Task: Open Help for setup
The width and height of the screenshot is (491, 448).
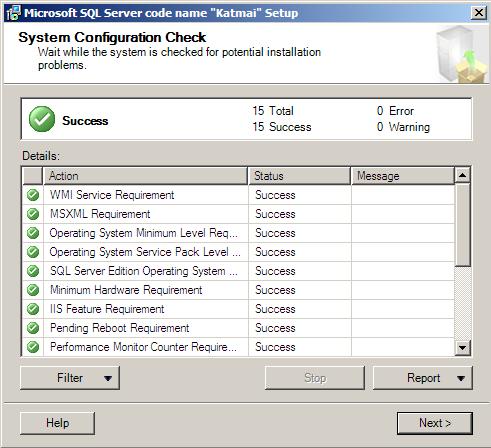Action: [x=57, y=423]
